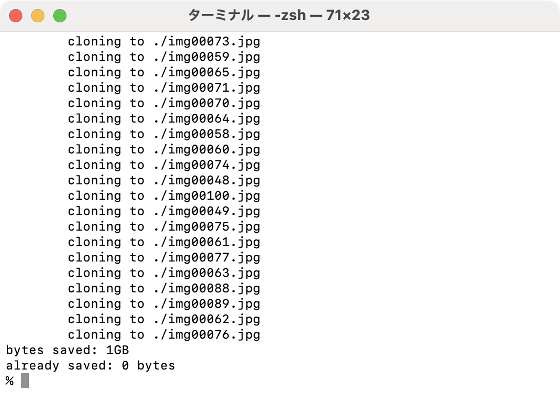This screenshot has width=560, height=394.
Task: Select the line with ./img00071.jpg
Action: click(164, 88)
